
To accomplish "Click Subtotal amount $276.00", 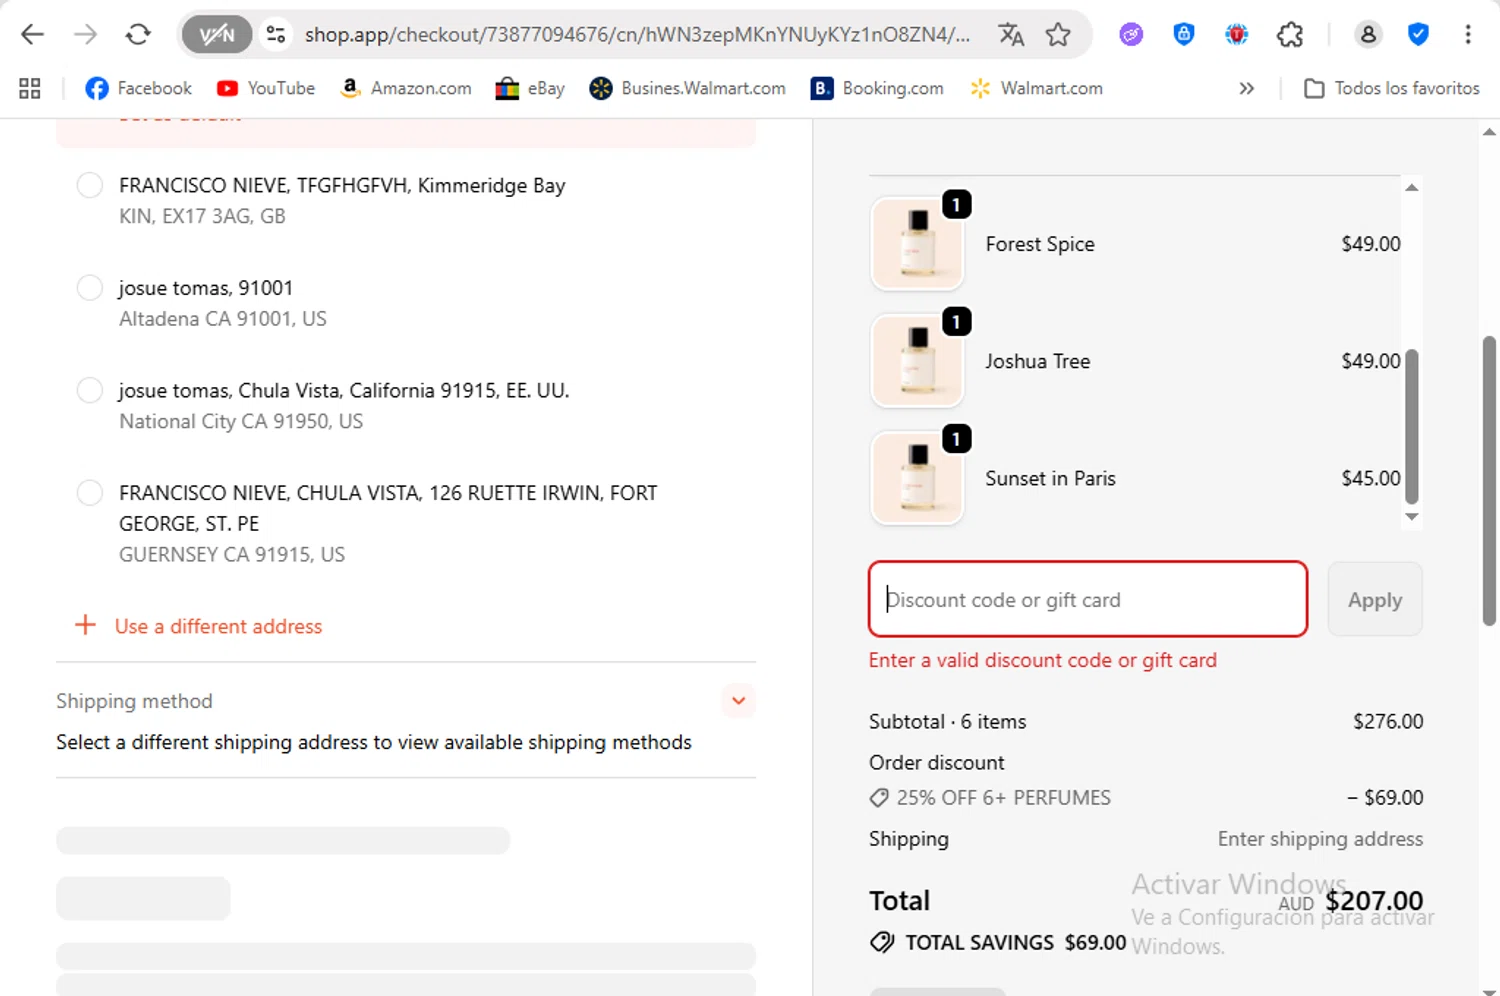I will click(x=1388, y=721).
